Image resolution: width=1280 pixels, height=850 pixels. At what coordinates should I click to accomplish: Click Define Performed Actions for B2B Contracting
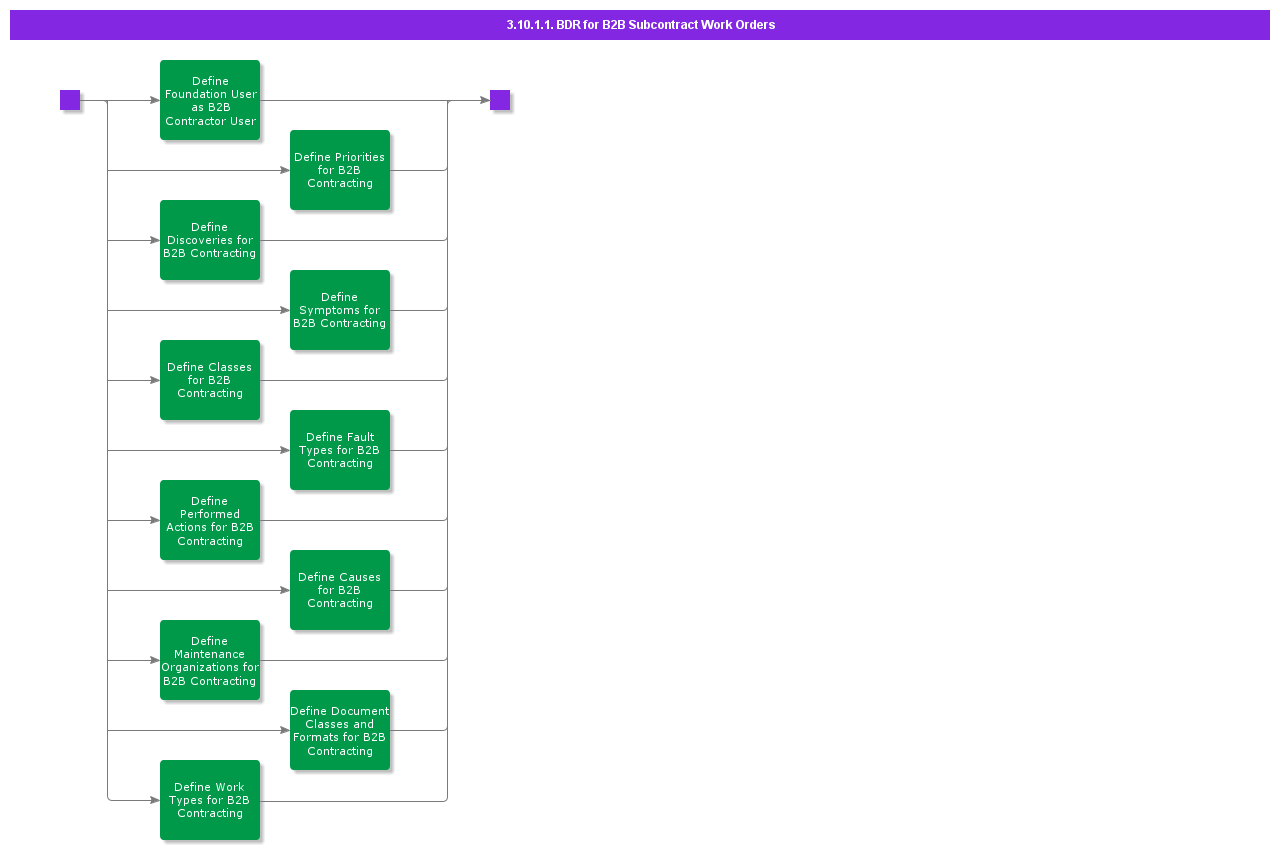210,520
